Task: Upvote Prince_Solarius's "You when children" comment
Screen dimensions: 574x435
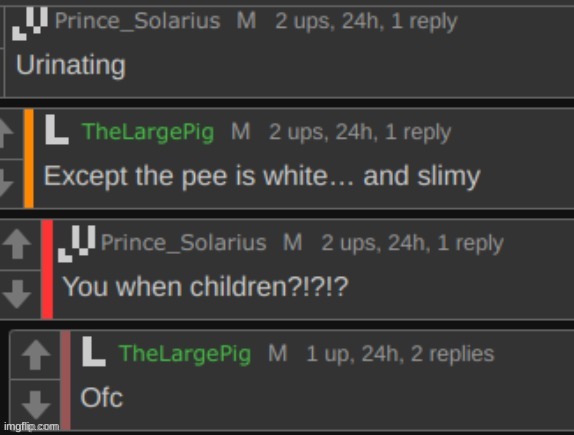Action: click(x=16, y=244)
